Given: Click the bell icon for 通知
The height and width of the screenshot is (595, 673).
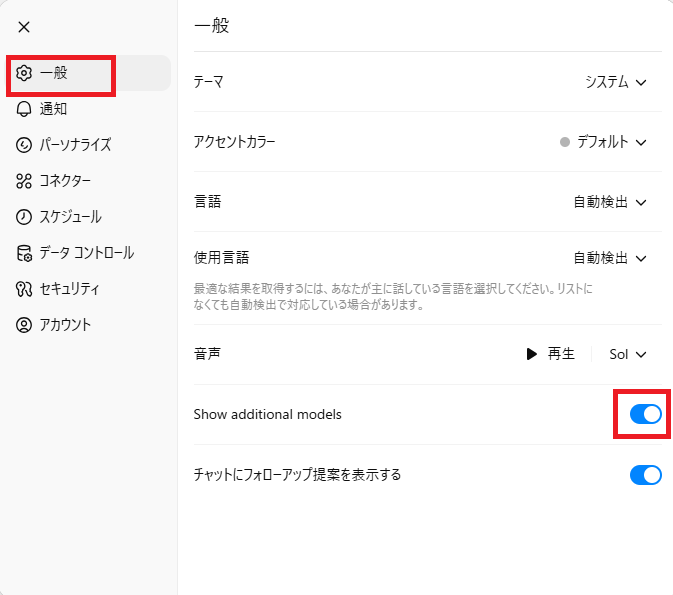Looking at the screenshot, I should (x=24, y=109).
